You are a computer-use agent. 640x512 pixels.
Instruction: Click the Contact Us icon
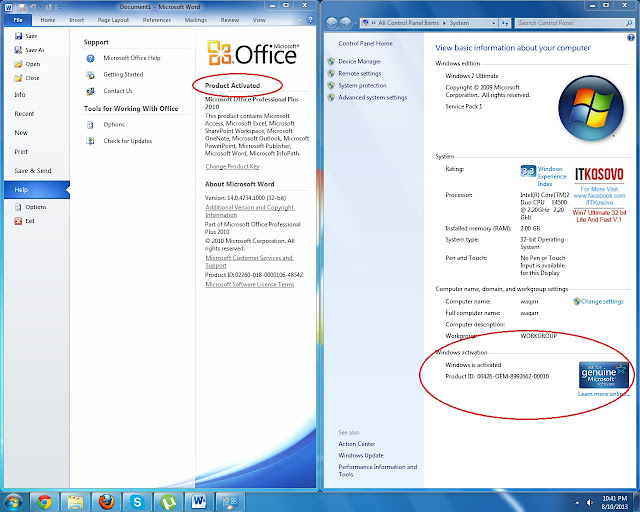90,91
